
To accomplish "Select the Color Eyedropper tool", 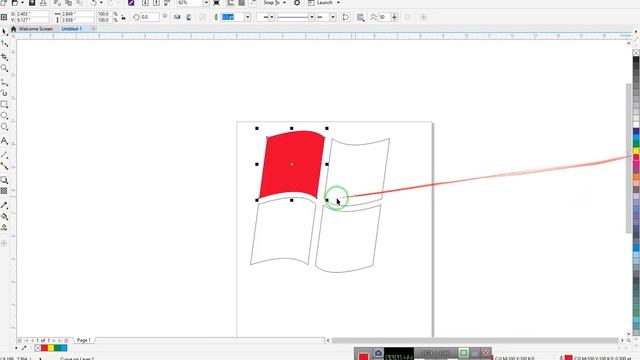I will [4, 205].
